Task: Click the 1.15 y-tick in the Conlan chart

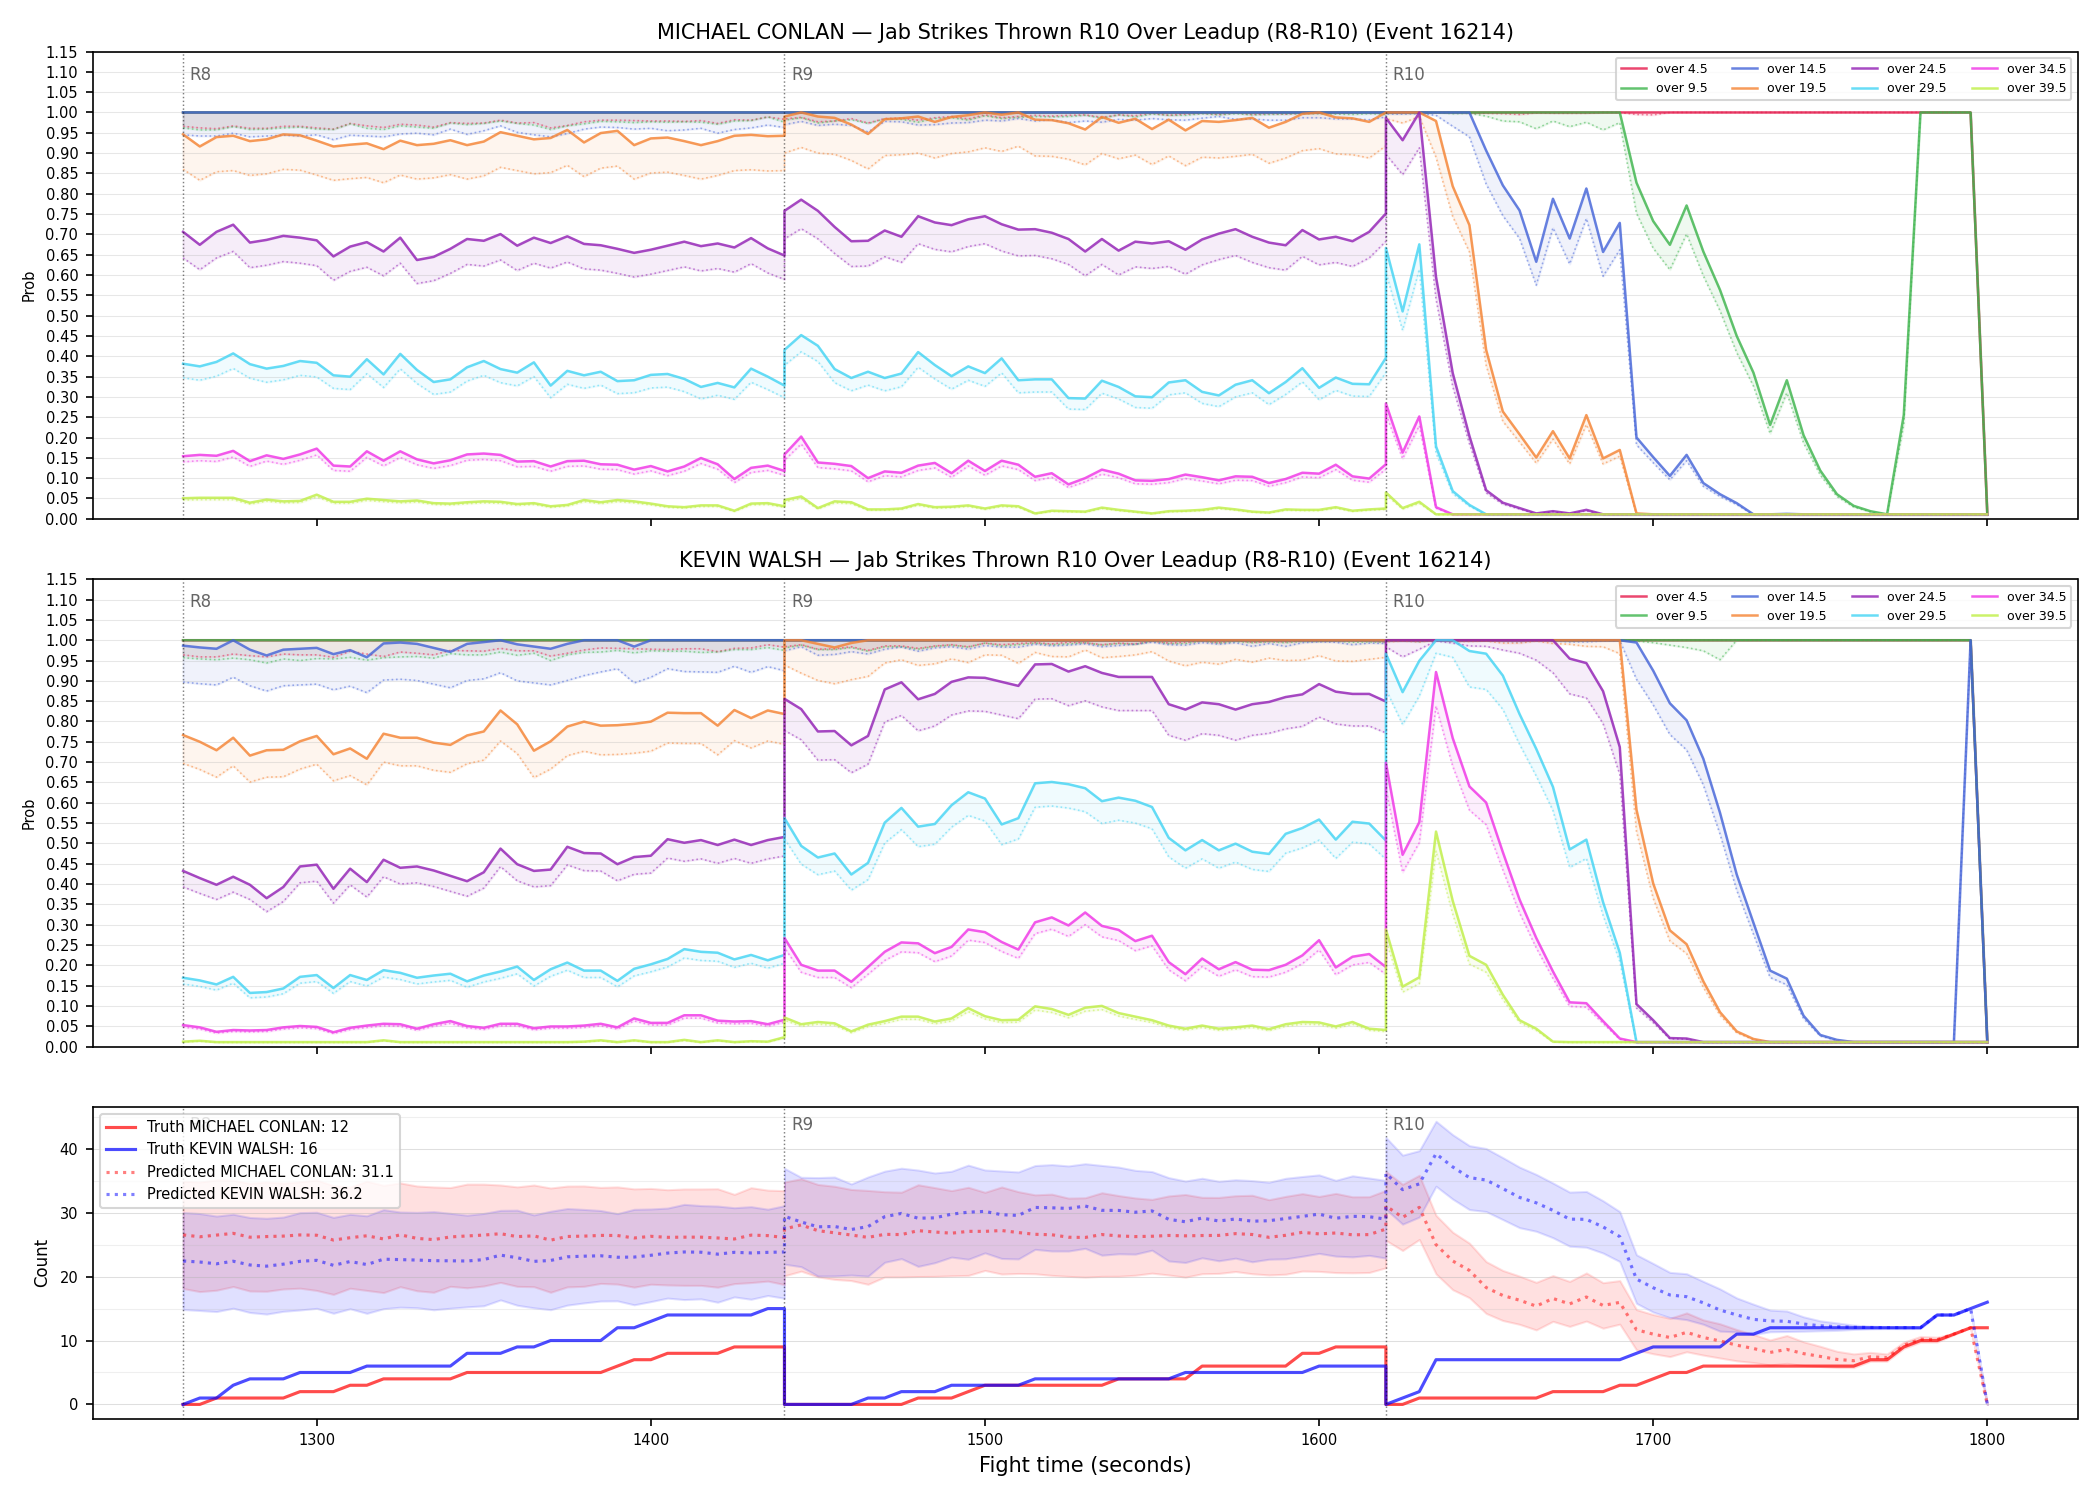Action: click(x=62, y=52)
